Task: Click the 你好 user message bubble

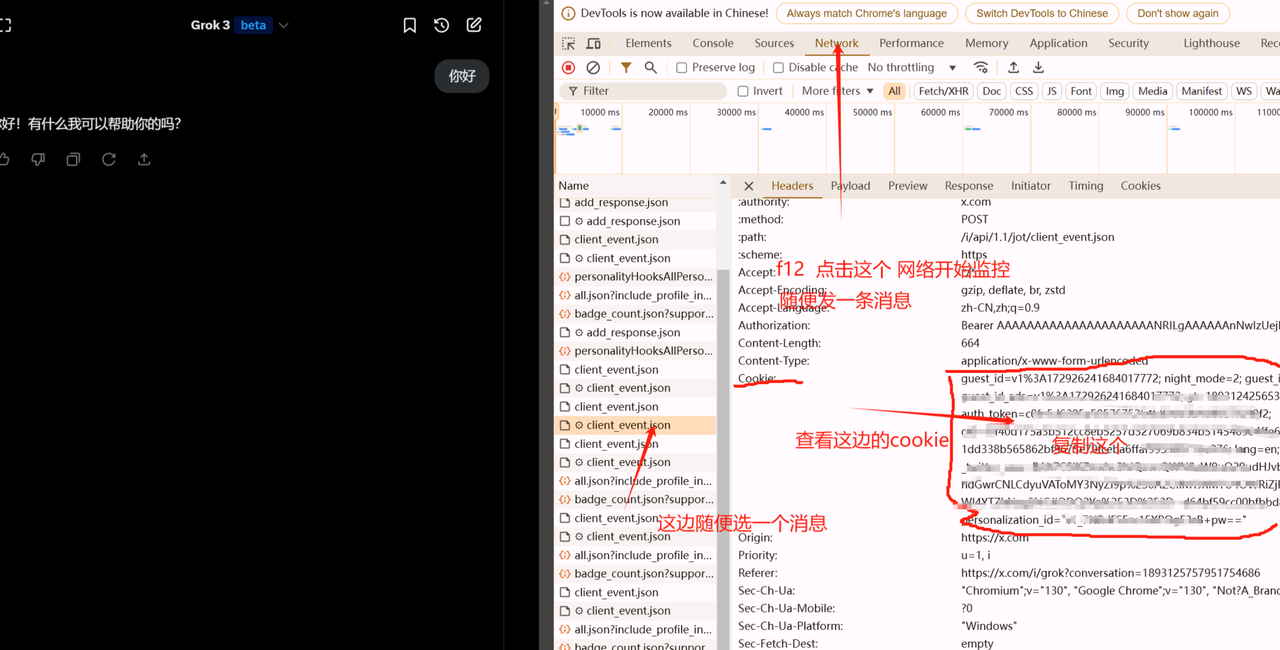Action: (x=462, y=76)
